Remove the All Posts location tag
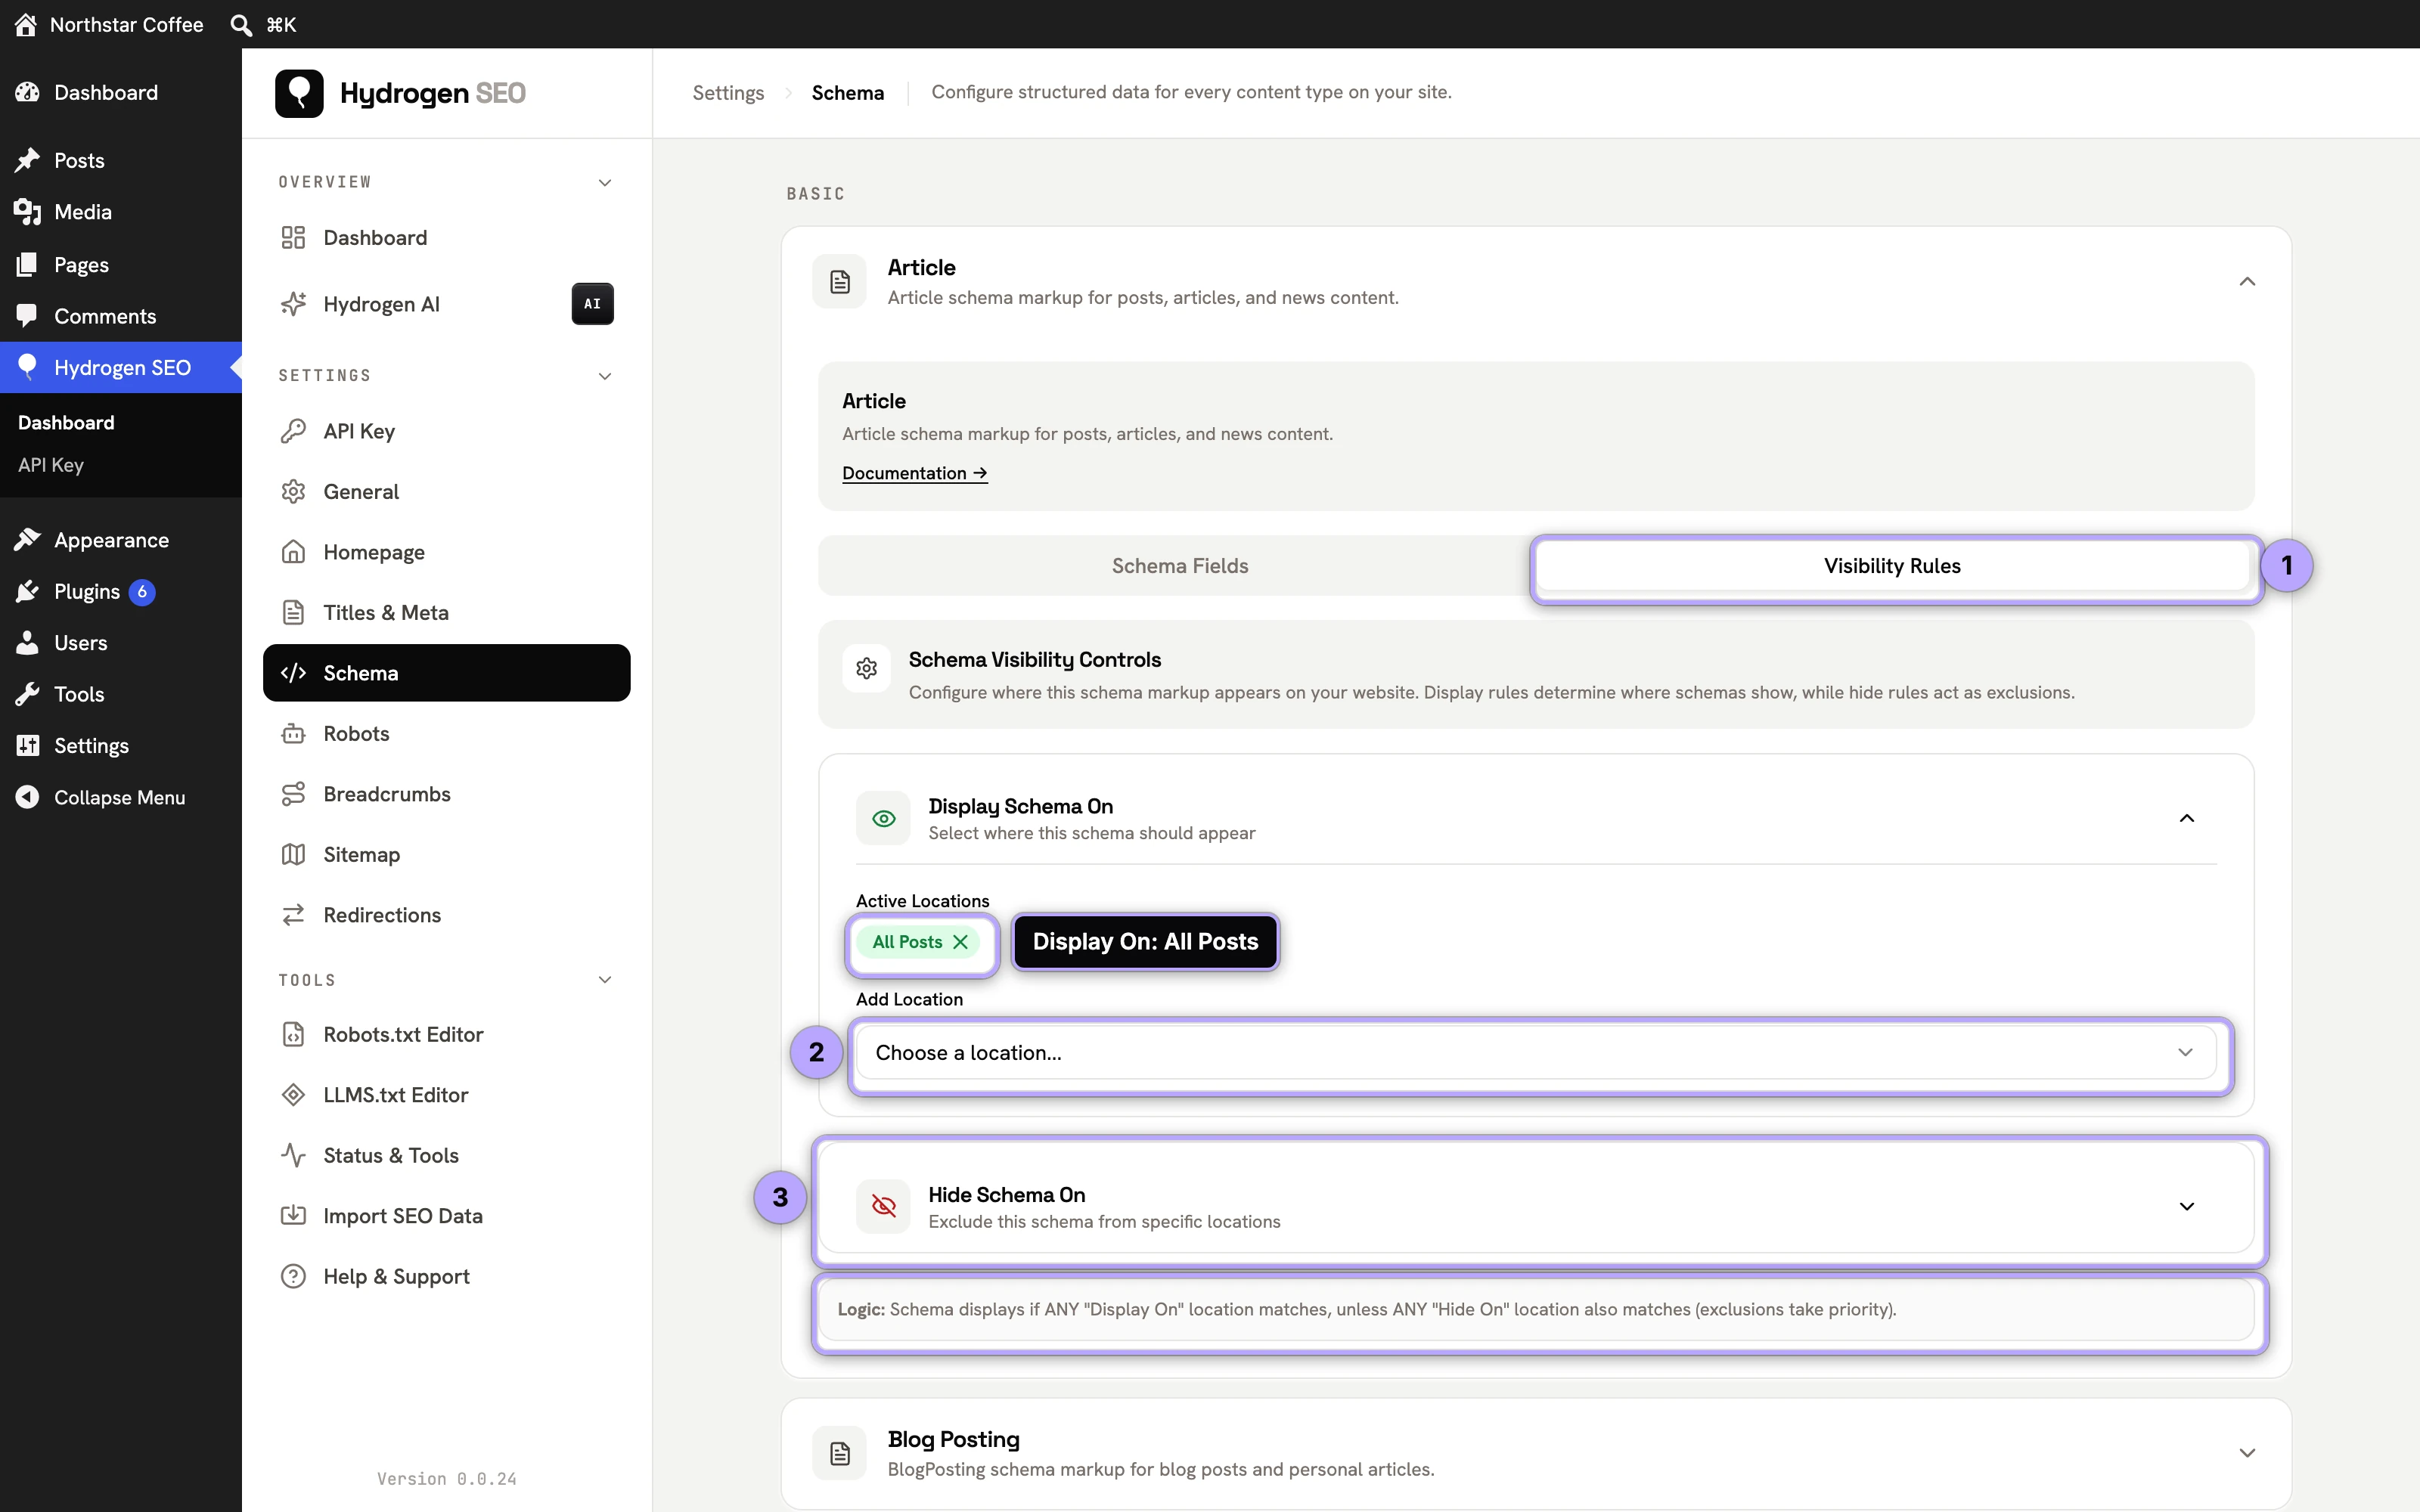2420x1512 pixels. tap(960, 942)
